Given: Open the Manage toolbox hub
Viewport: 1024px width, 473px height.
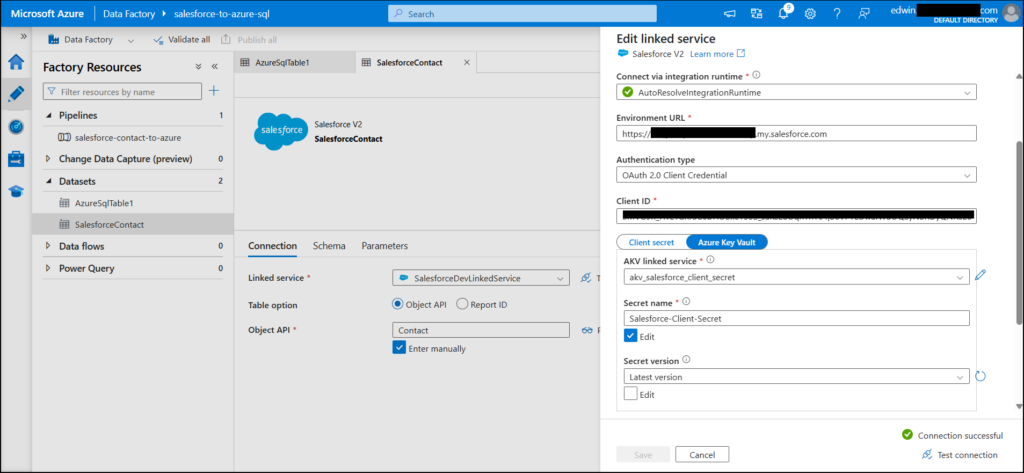Looking at the screenshot, I should [x=16, y=159].
